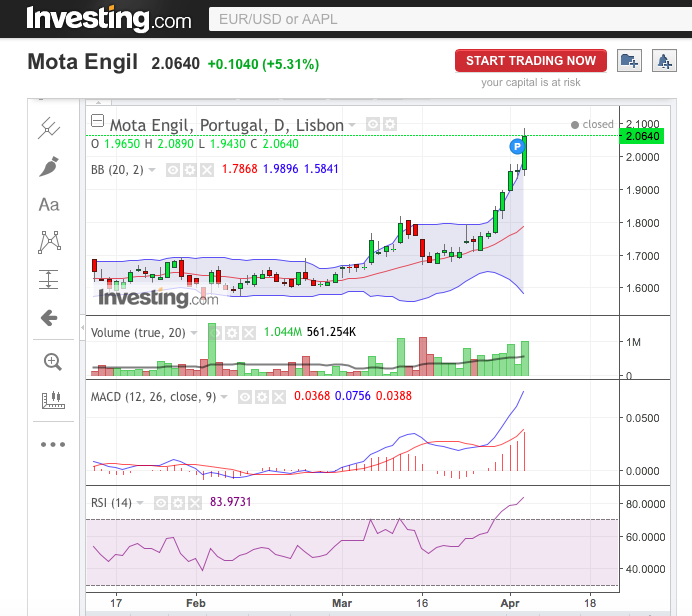Remove the Volume indicator
The height and width of the screenshot is (616, 692).
pyautogui.click(x=249, y=333)
